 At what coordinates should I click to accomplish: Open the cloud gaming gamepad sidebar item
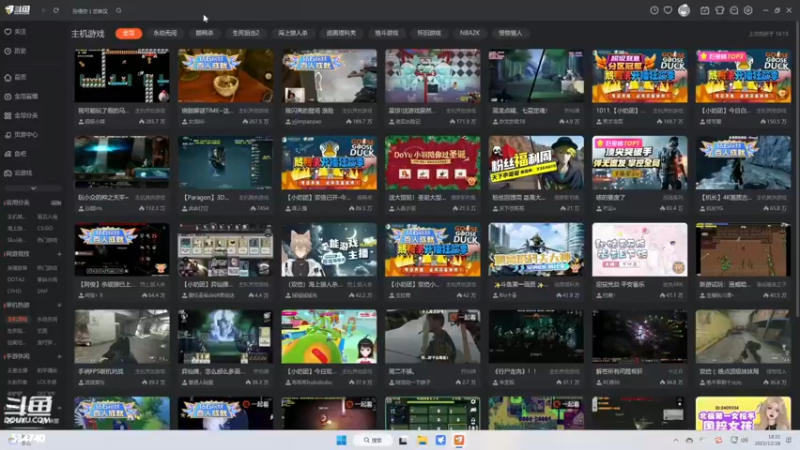pyautogui.click(x=18, y=173)
